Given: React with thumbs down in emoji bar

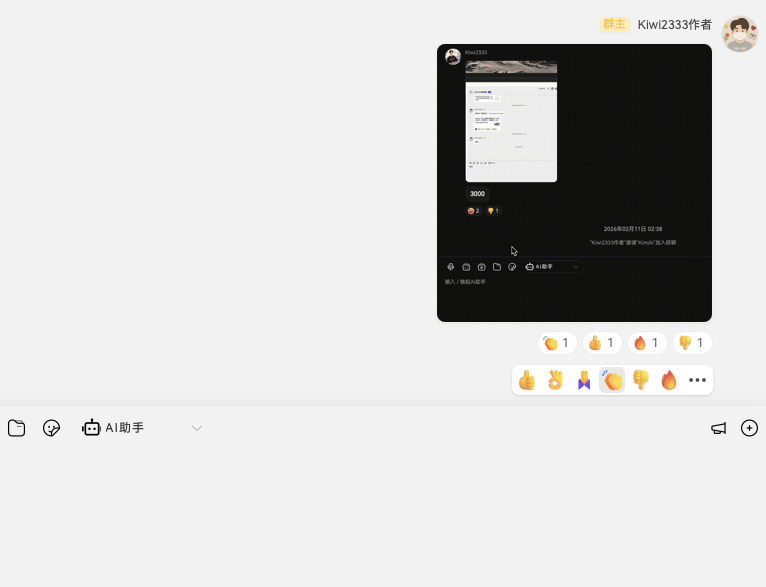Looking at the screenshot, I should (641, 380).
